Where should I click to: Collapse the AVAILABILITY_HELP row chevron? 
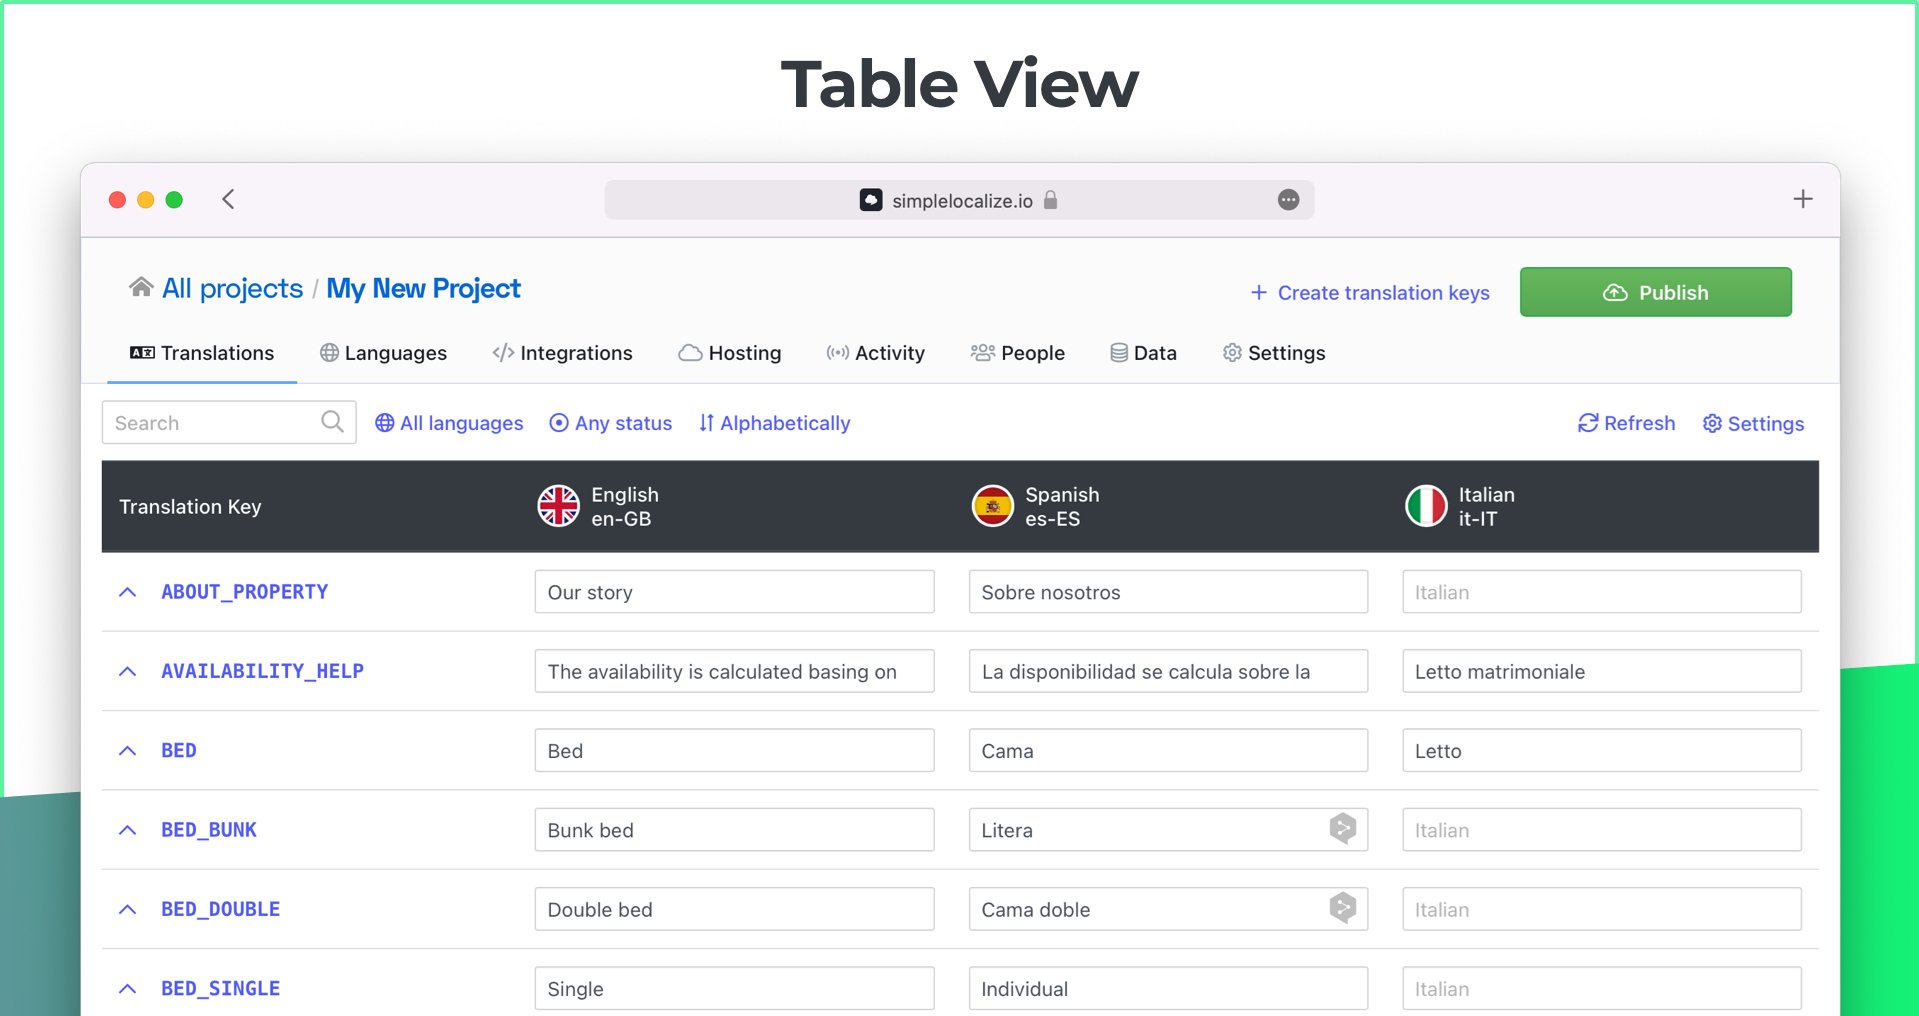coord(127,671)
